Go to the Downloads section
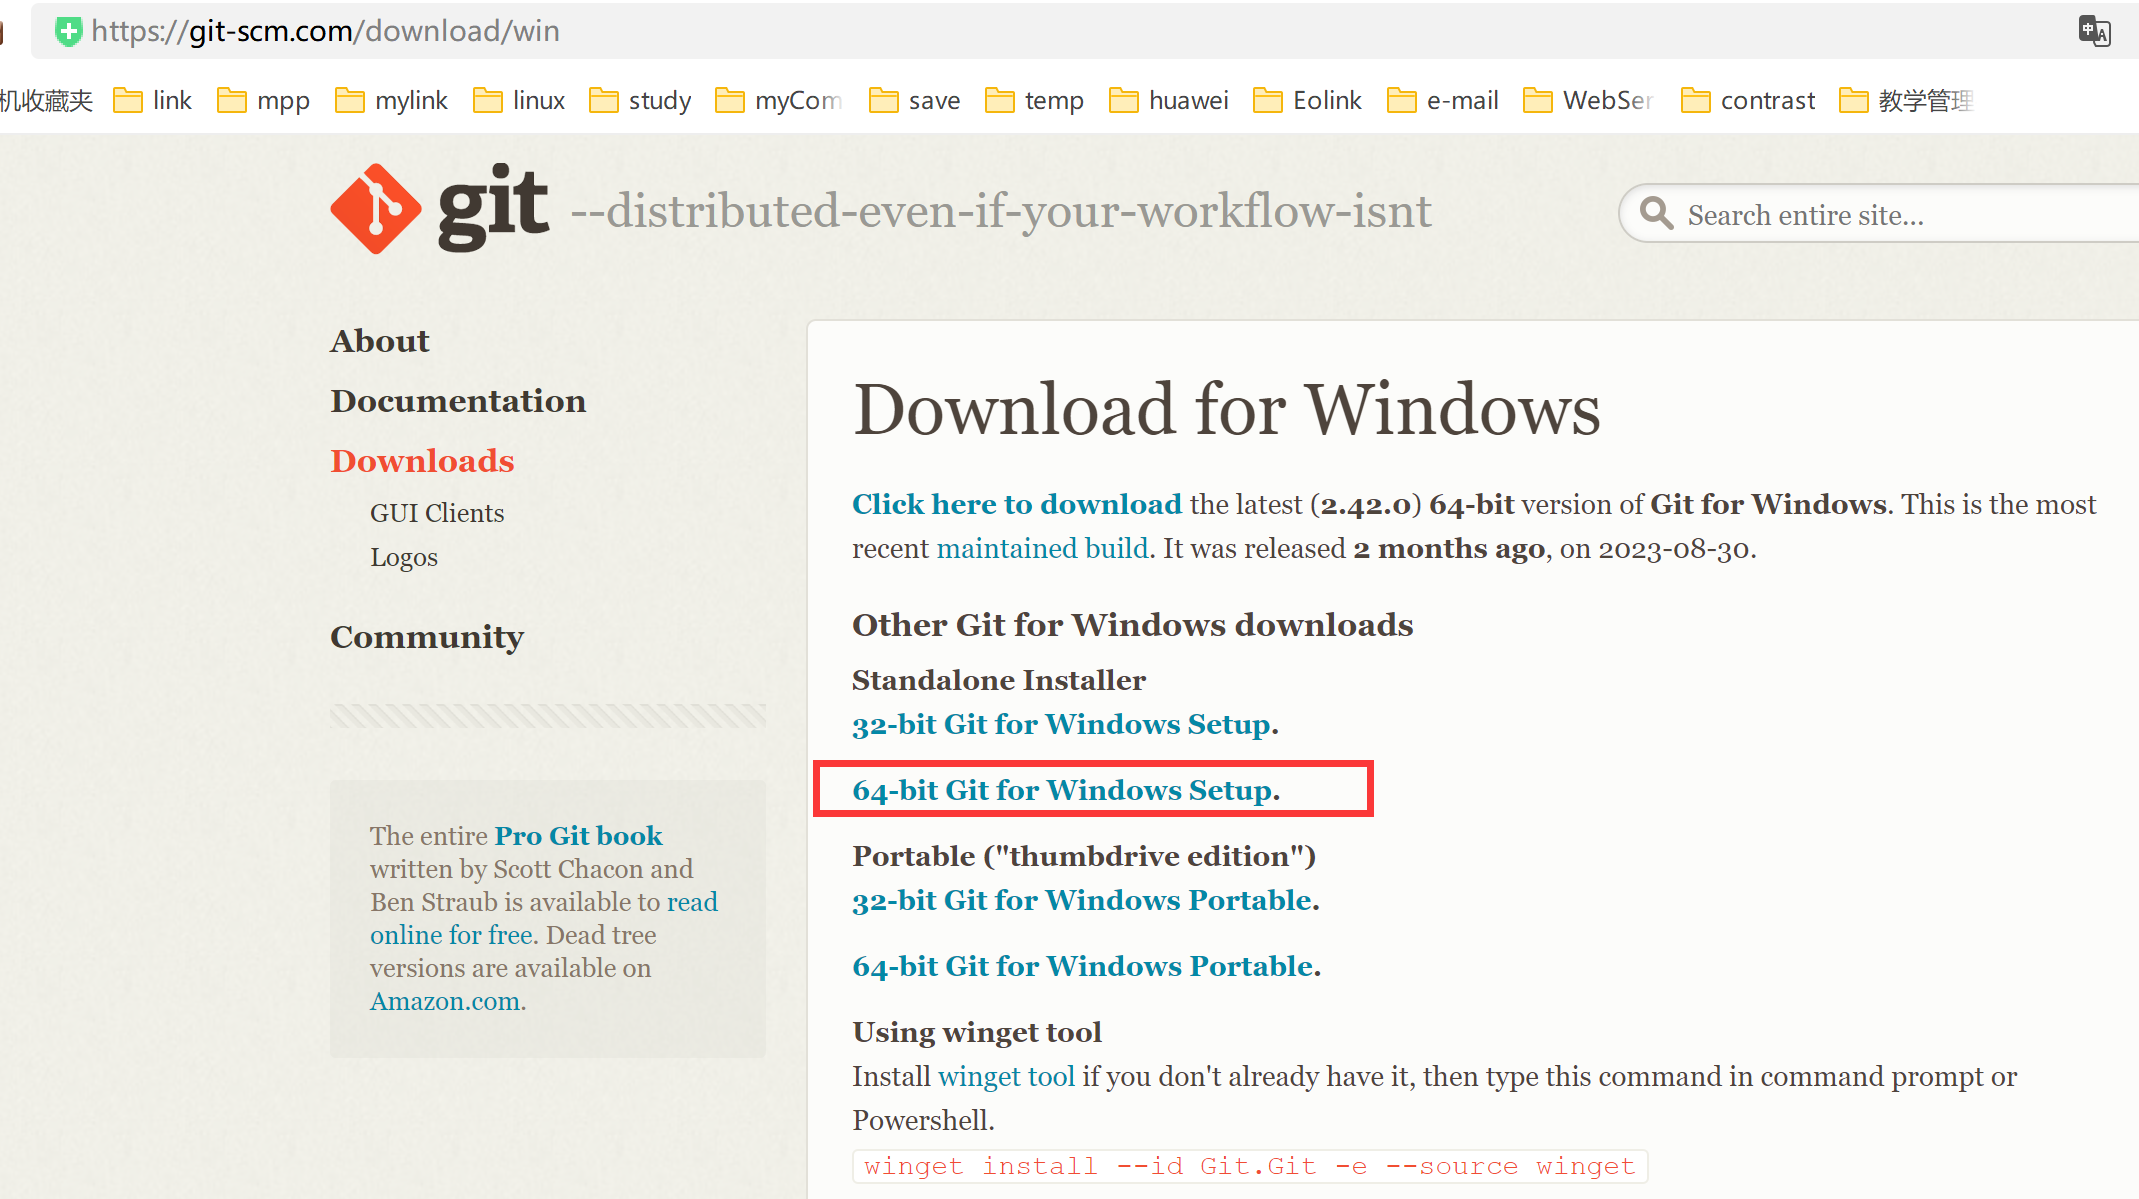 422,461
